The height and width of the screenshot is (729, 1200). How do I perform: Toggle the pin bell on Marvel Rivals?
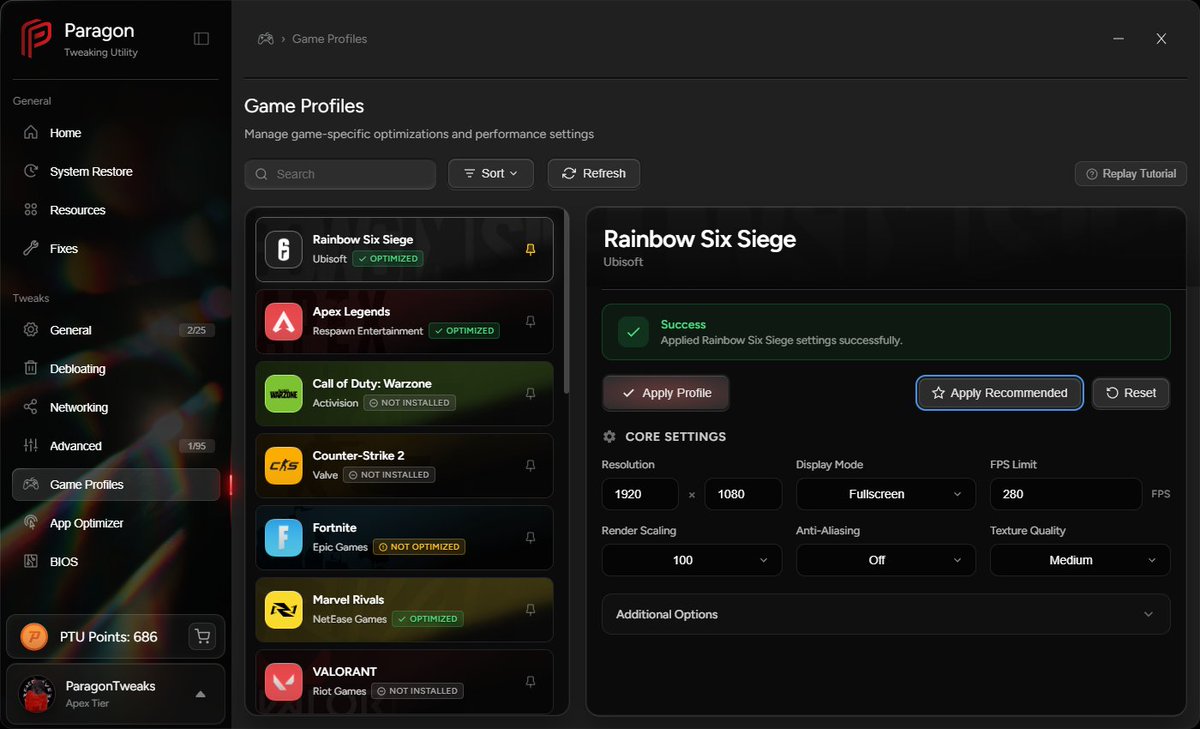click(x=531, y=609)
